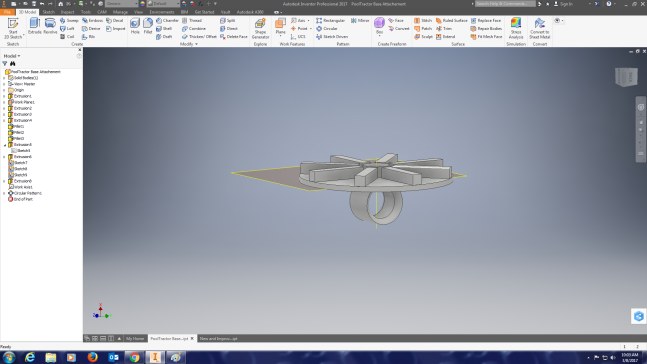The width and height of the screenshot is (647, 364).
Task: Click the browser filter icon
Action: pyautogui.click(x=5, y=64)
